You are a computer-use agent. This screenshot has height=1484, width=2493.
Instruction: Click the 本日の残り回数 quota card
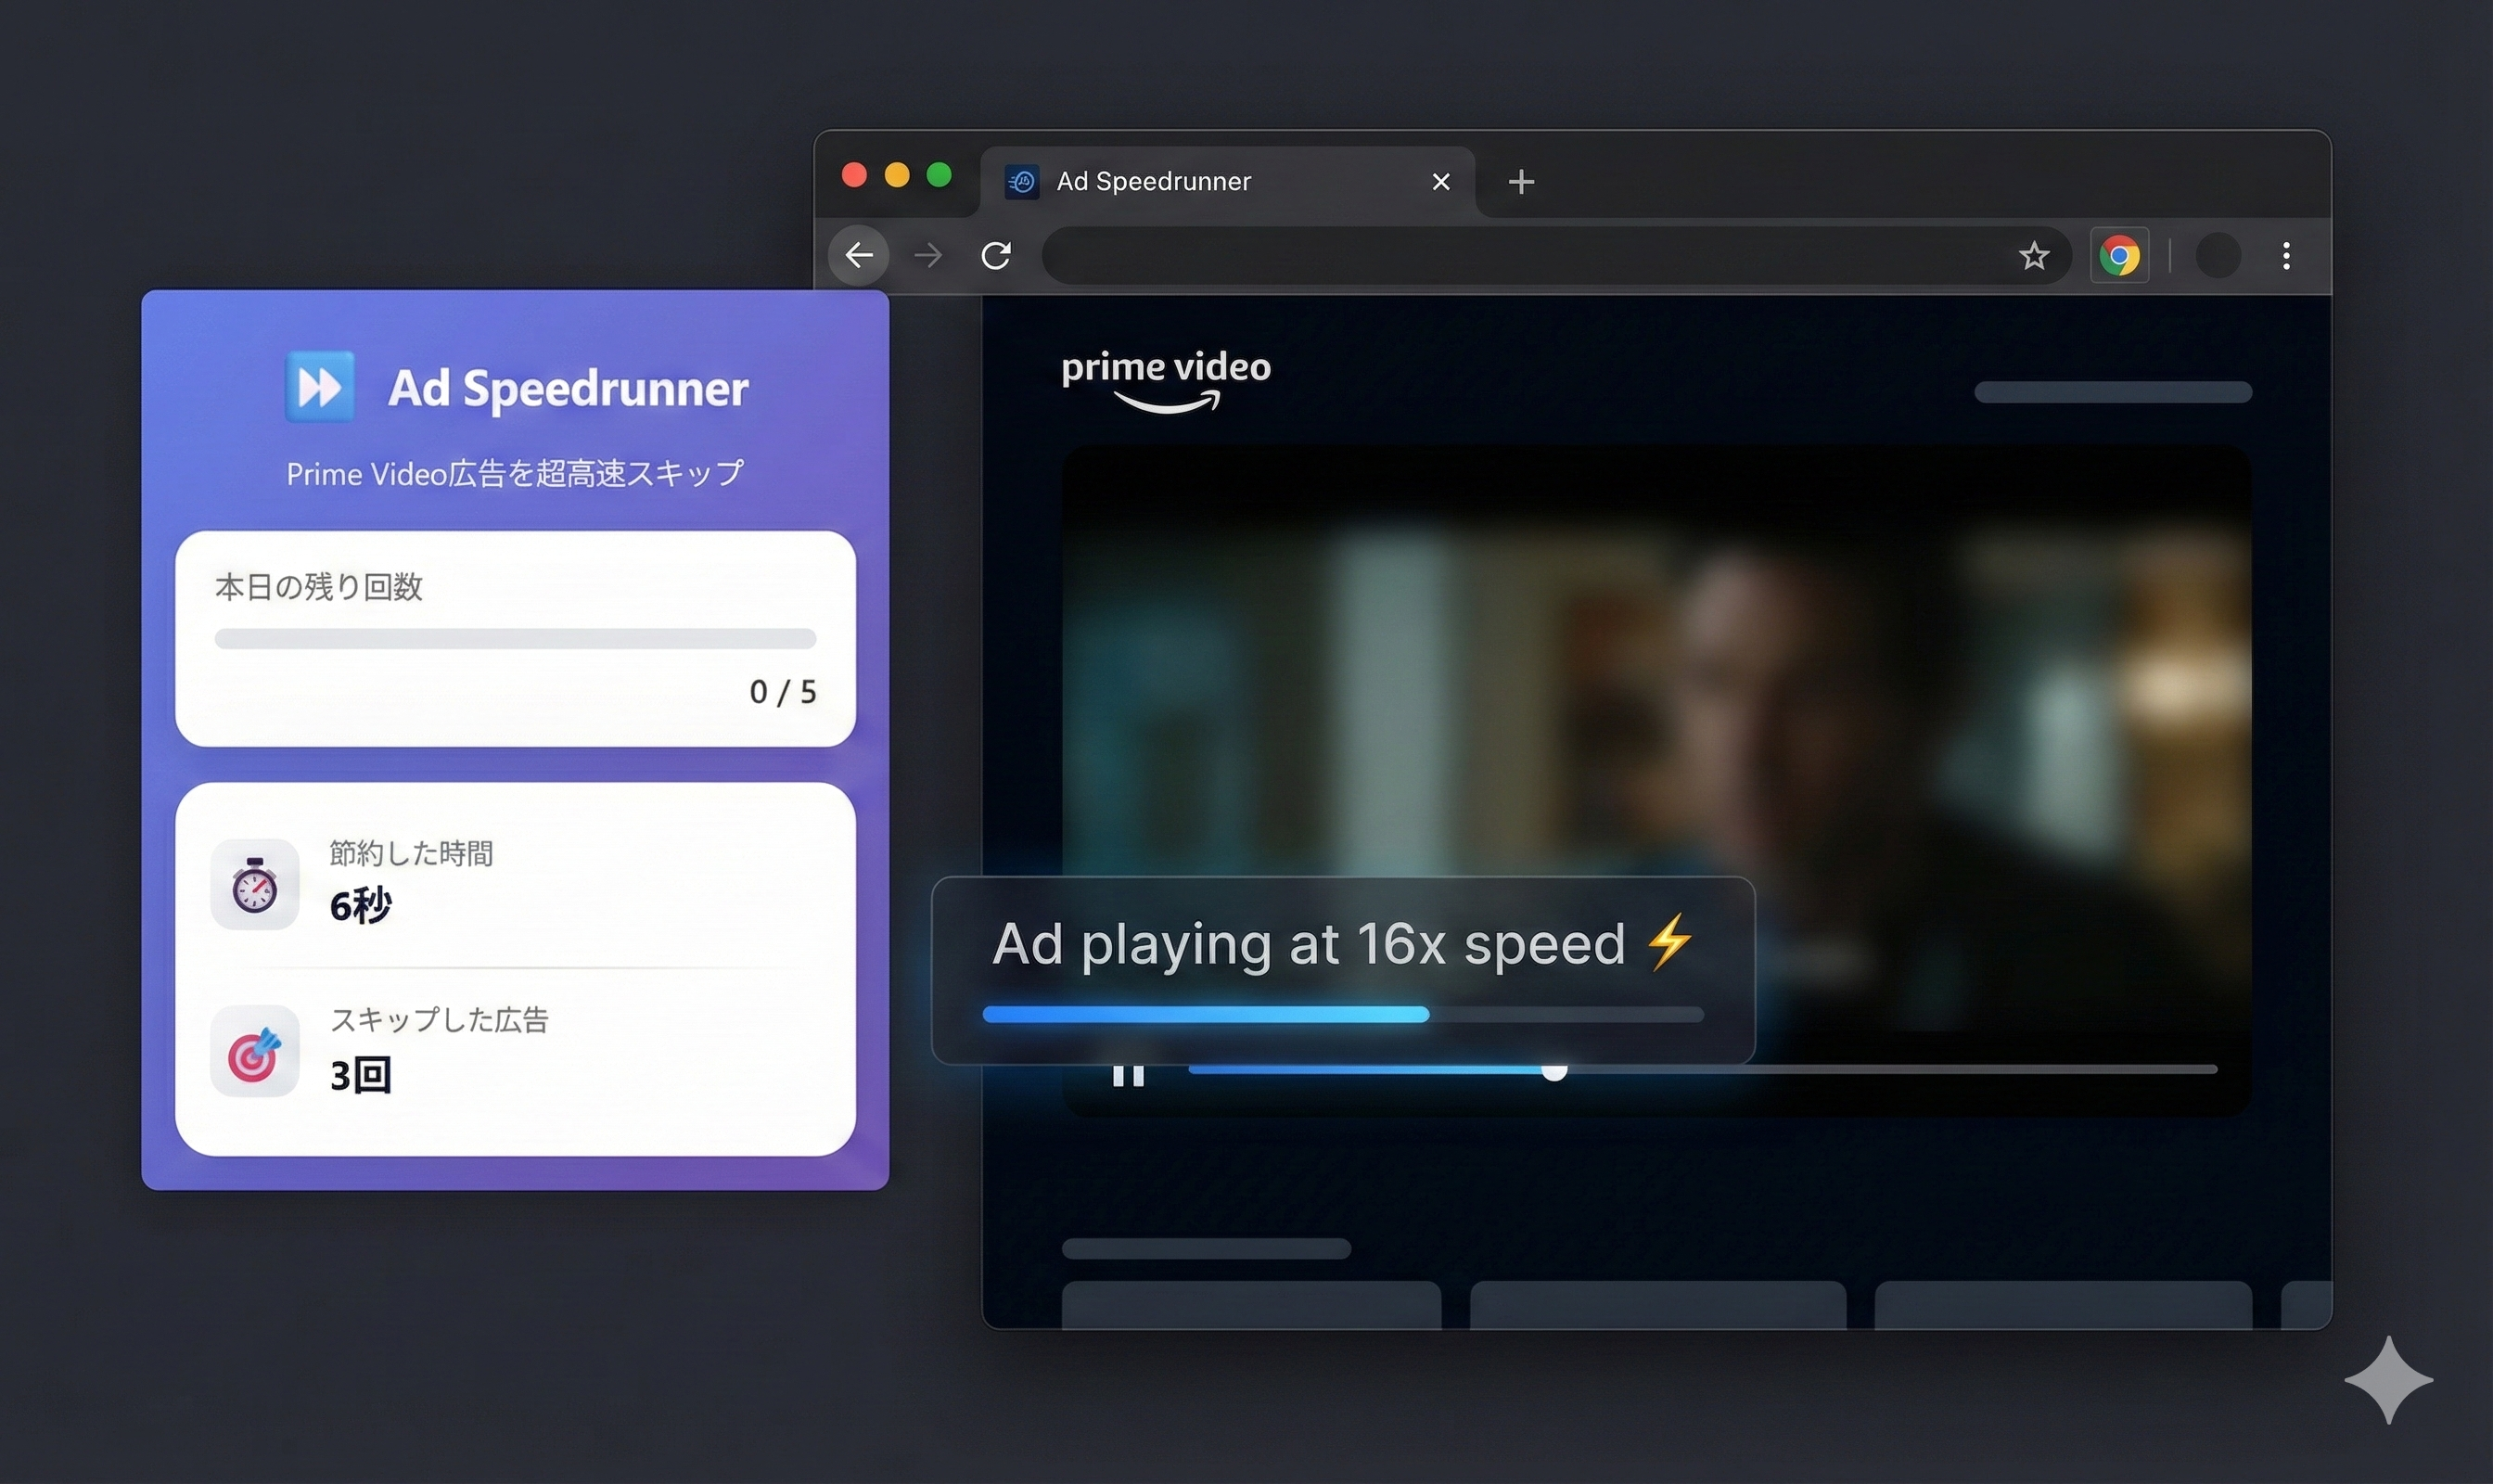click(x=514, y=638)
